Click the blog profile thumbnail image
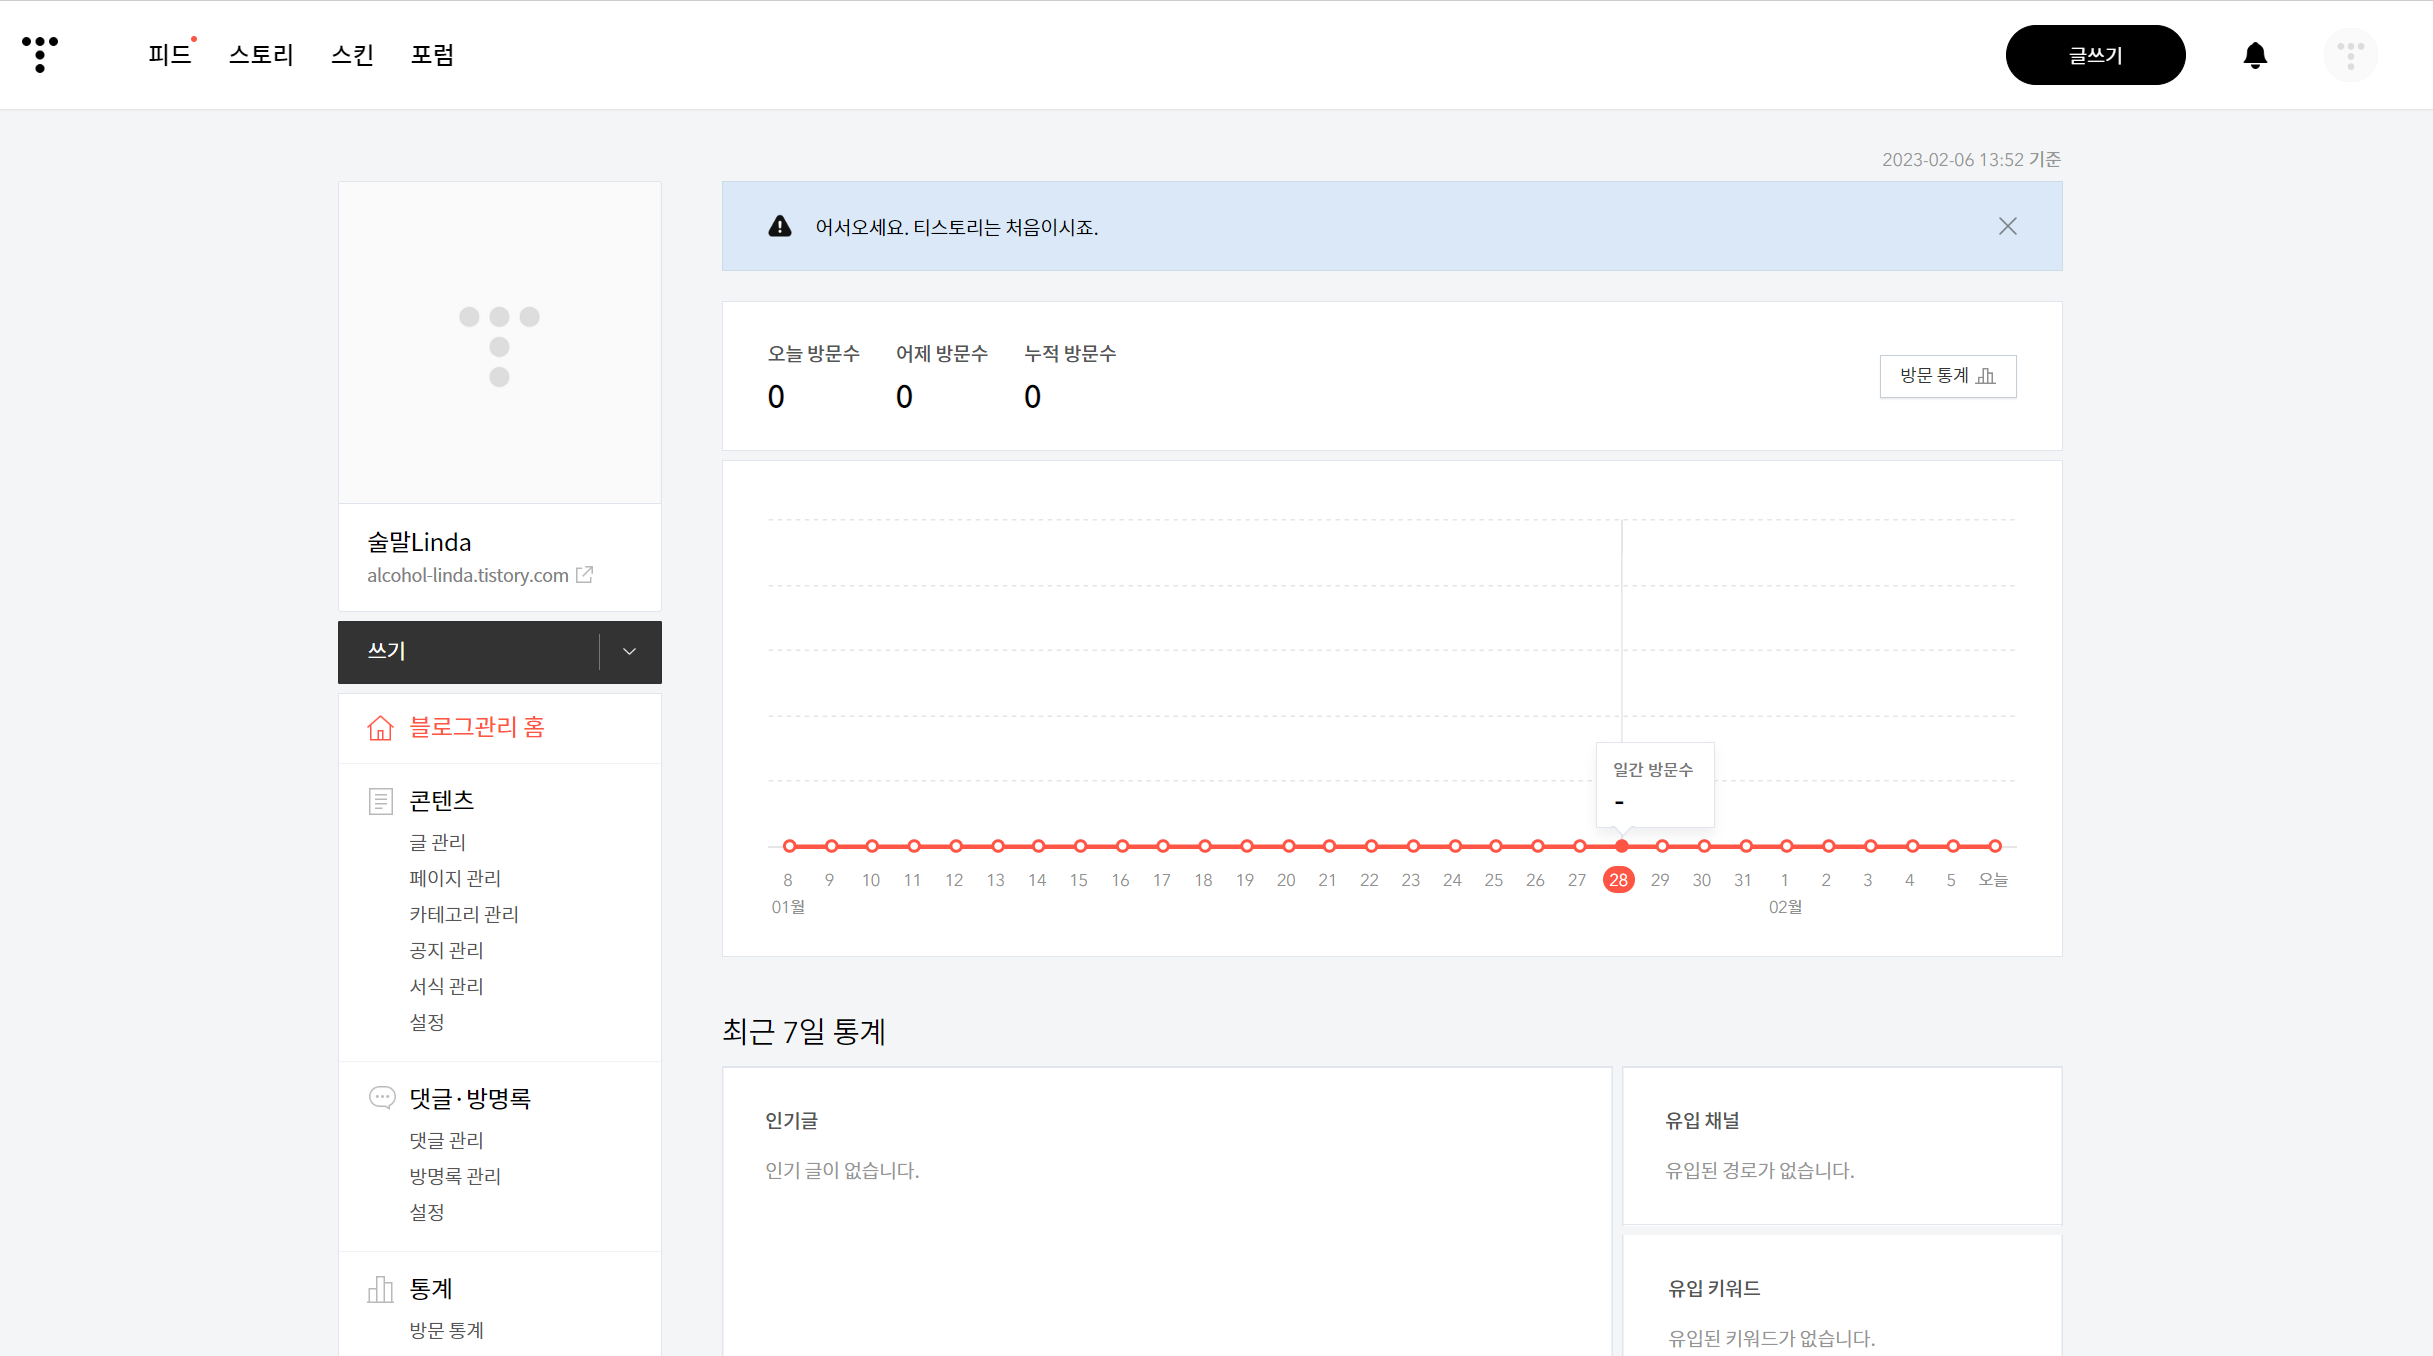 [499, 343]
